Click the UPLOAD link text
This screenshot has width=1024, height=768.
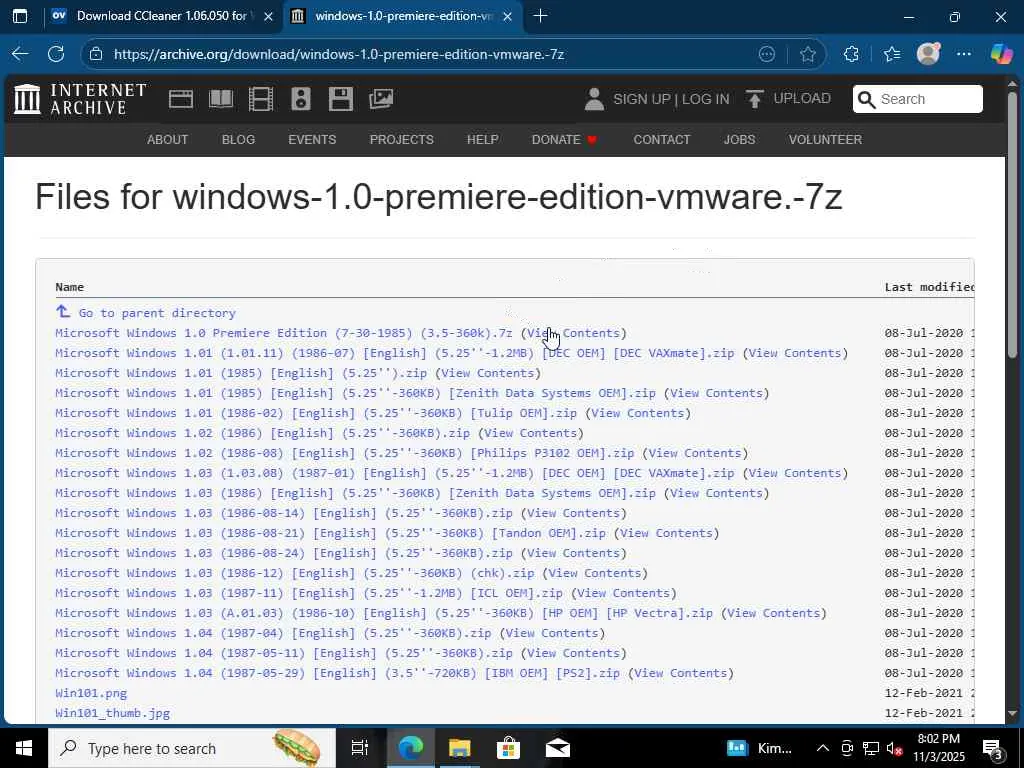(x=802, y=99)
